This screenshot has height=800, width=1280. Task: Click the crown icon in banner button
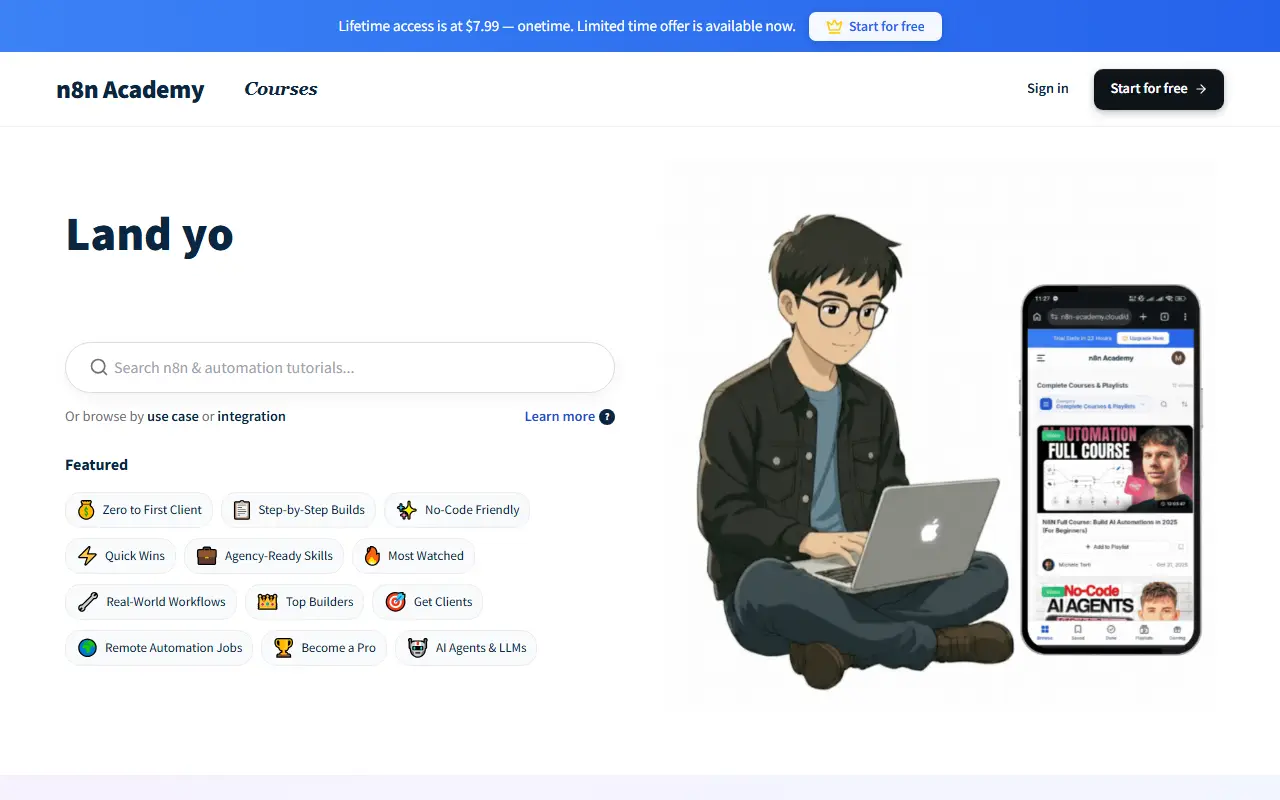[x=834, y=27]
